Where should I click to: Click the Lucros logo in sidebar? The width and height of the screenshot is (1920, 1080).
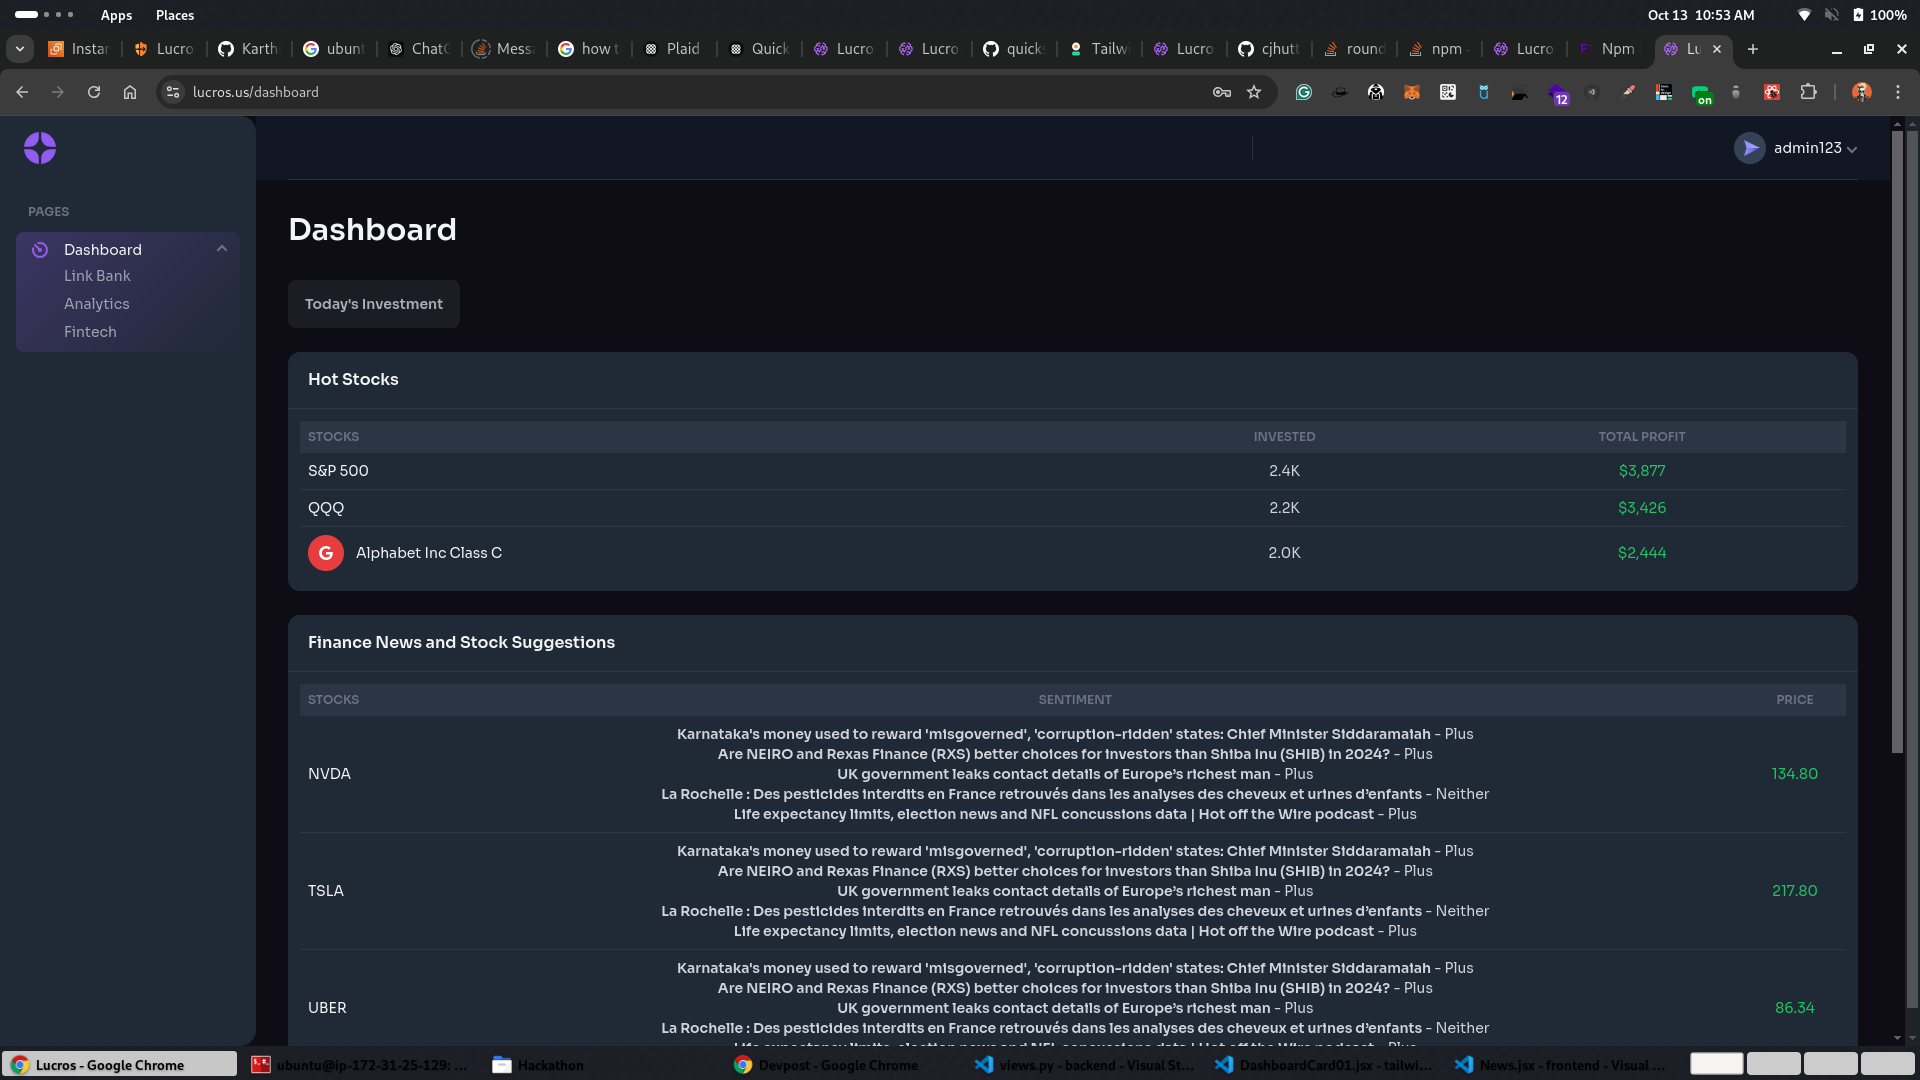40,148
